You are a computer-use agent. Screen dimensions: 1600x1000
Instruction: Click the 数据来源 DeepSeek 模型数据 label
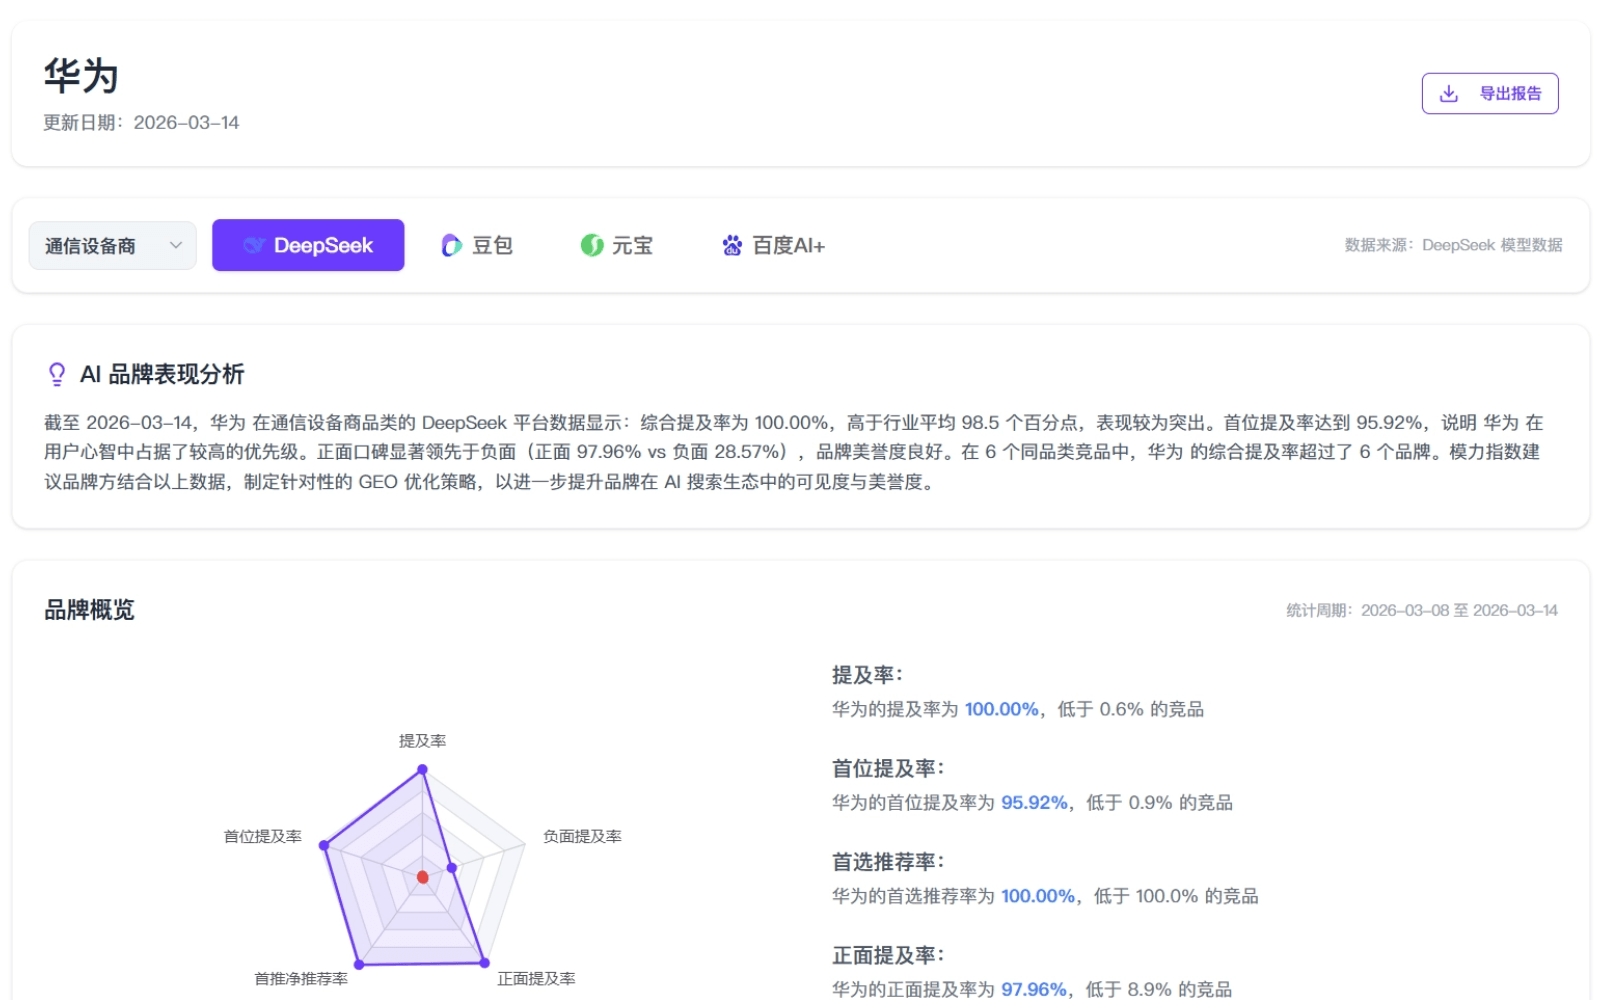1456,244
